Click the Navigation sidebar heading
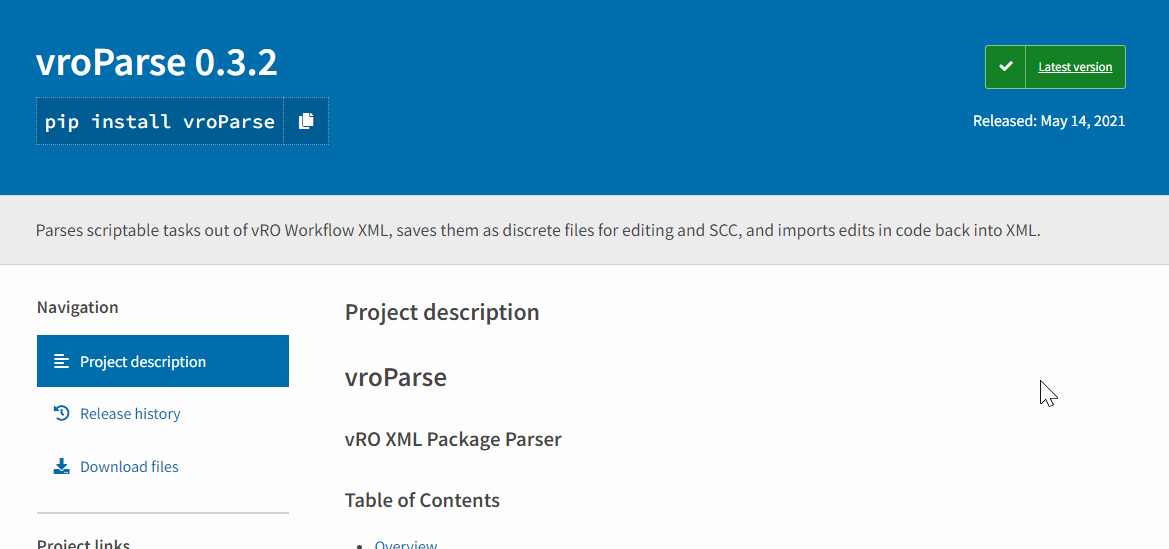Viewport: 1169px width, 549px height. [x=77, y=307]
